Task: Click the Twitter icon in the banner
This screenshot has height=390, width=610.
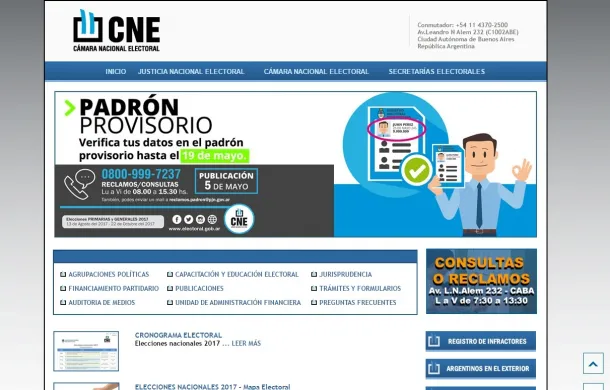Action: 188,220
